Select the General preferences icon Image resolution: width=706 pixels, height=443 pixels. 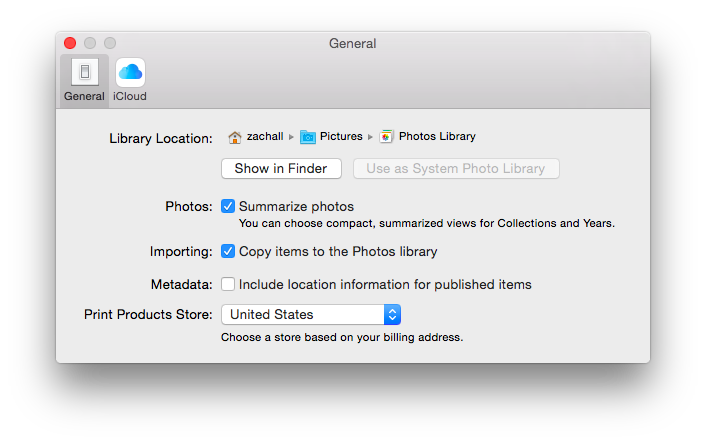tap(85, 72)
